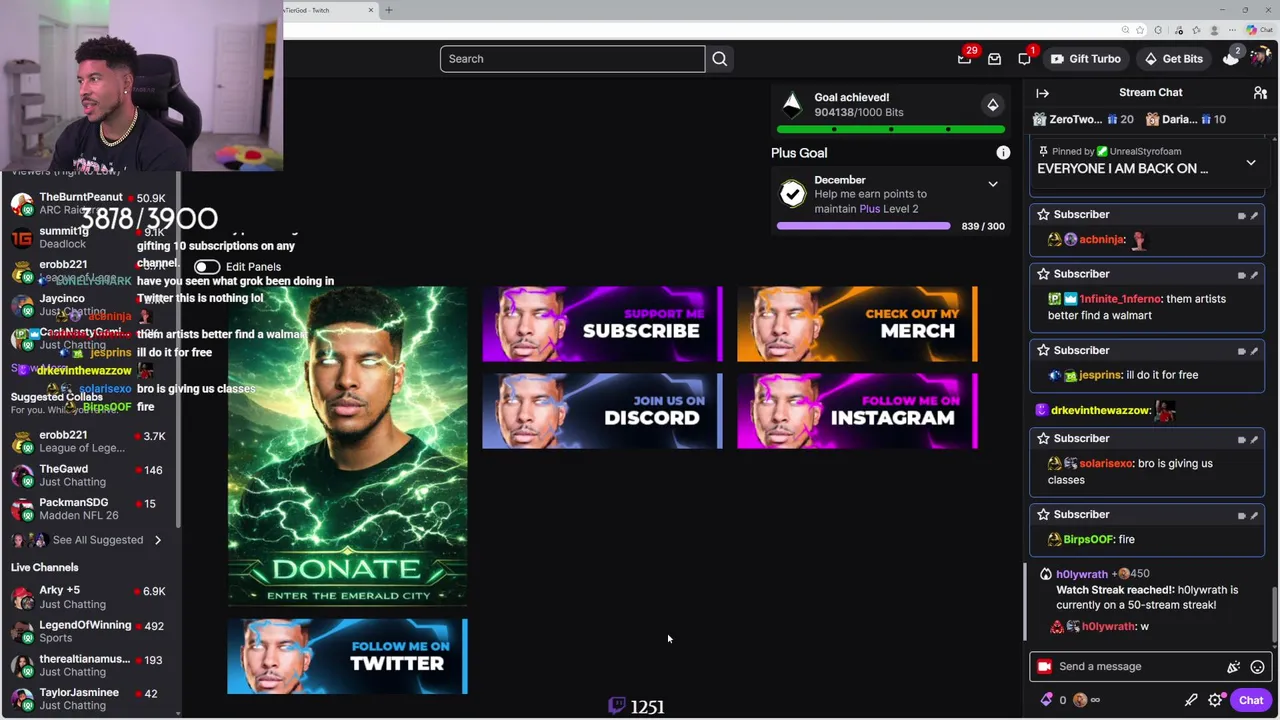Open the Follow Me on Twitter panel

[347, 657]
